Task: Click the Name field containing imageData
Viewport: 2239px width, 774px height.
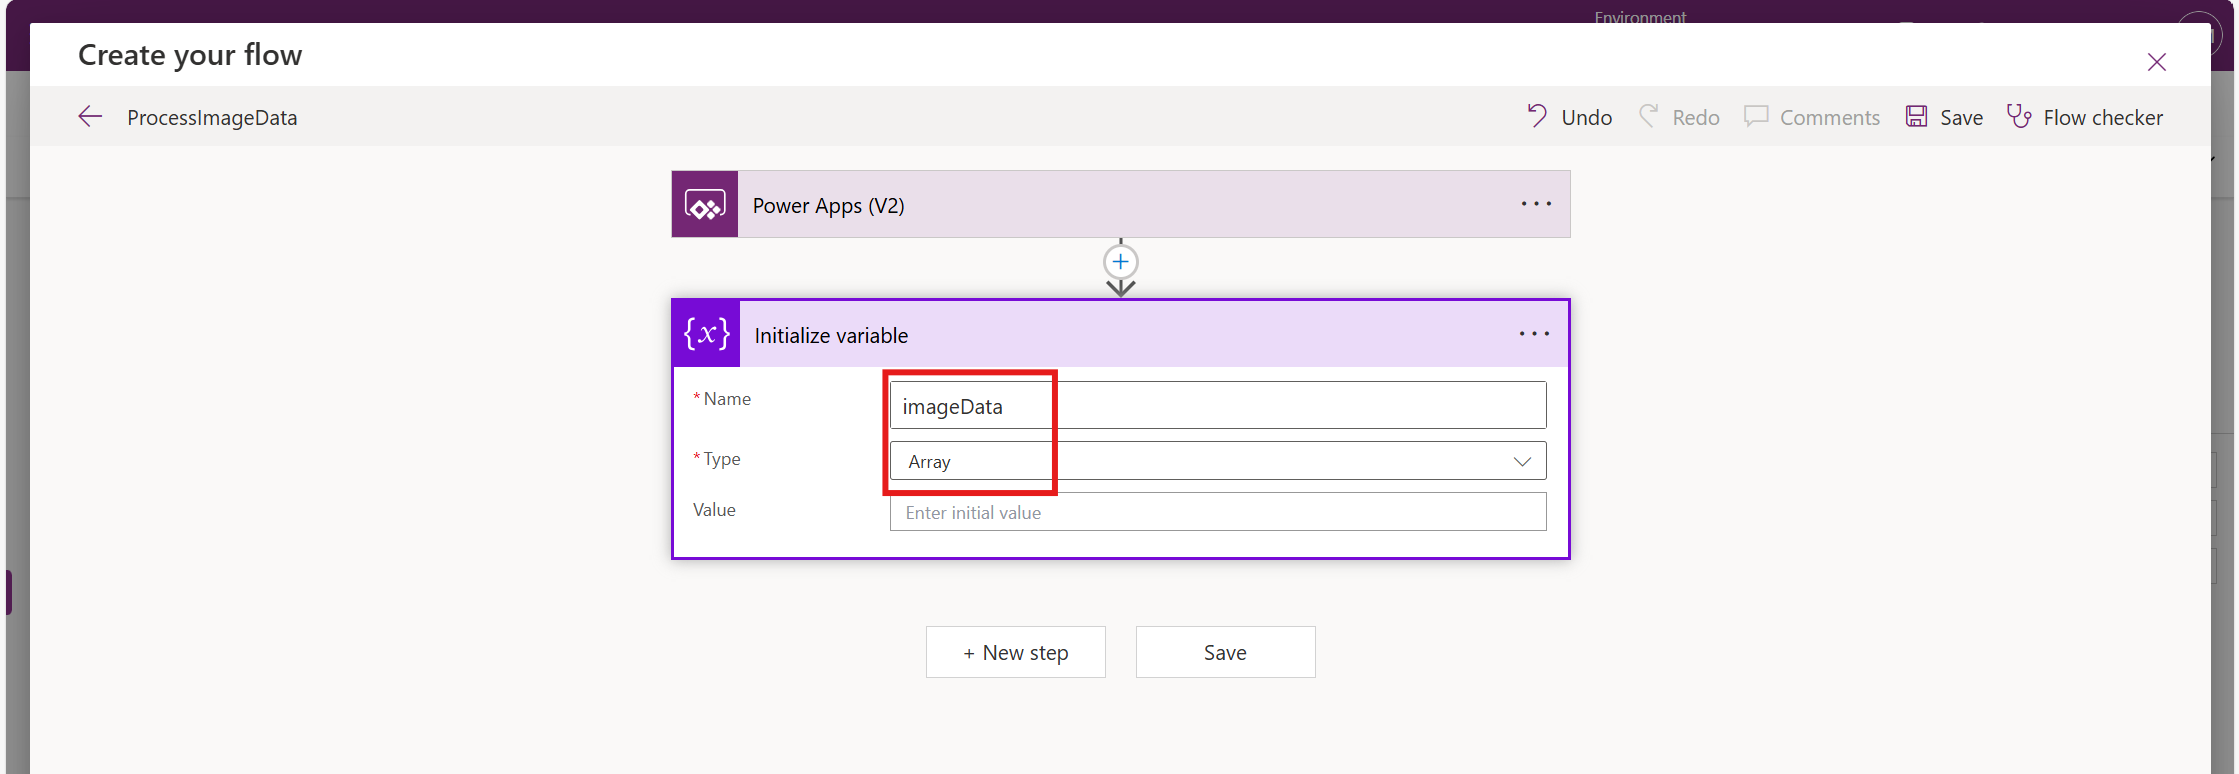Action: pos(1217,406)
